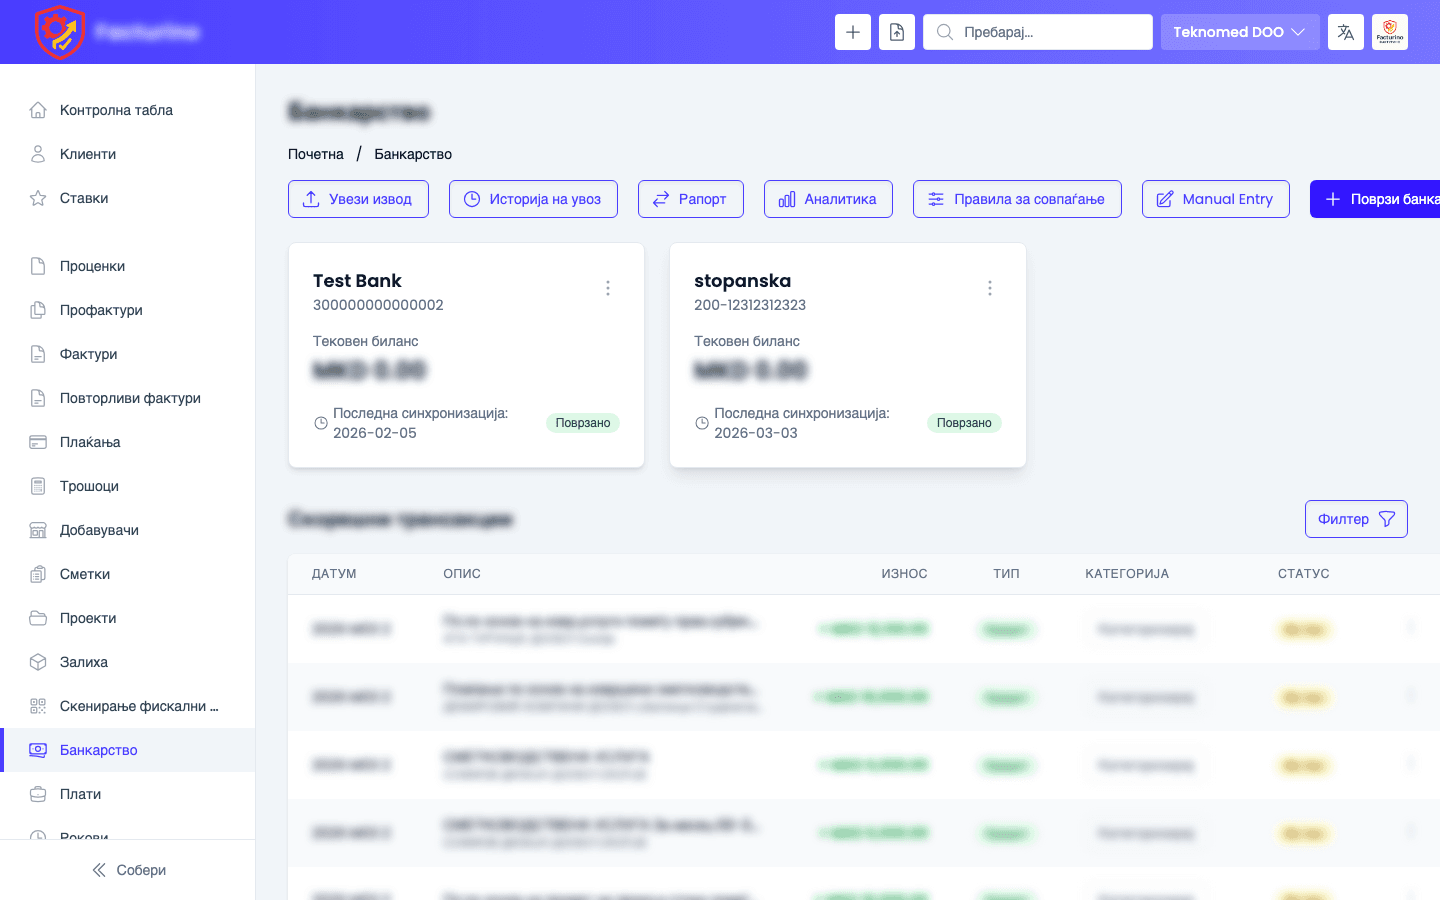Open Test Bank card options menu
The height and width of the screenshot is (900, 1440).
[608, 288]
